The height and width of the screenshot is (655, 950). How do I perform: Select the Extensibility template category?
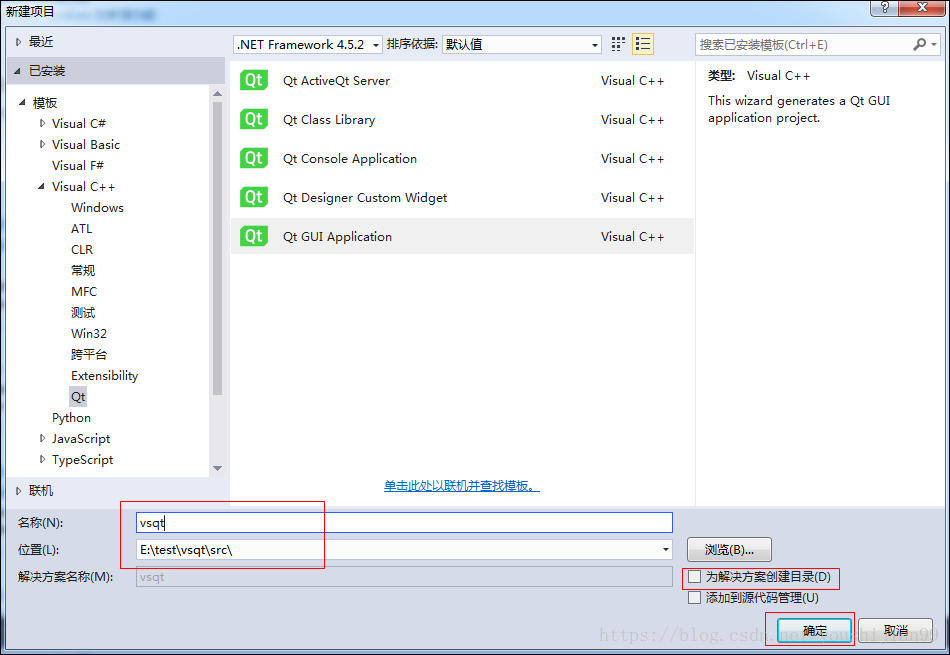[105, 376]
